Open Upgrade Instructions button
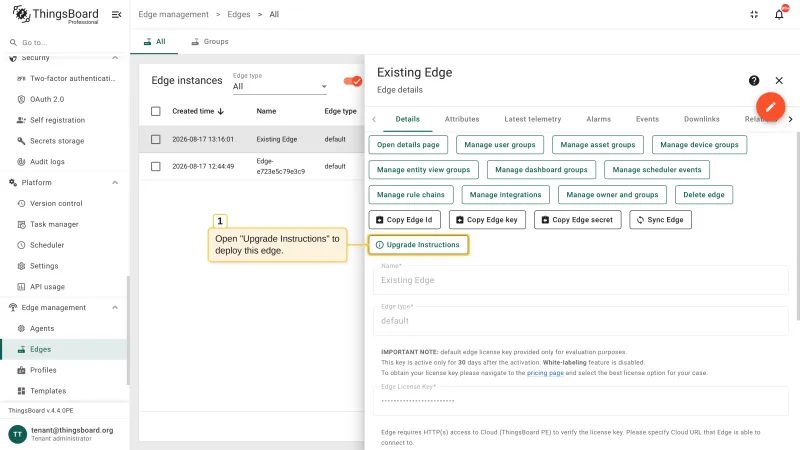The height and width of the screenshot is (450, 800). [x=418, y=244]
